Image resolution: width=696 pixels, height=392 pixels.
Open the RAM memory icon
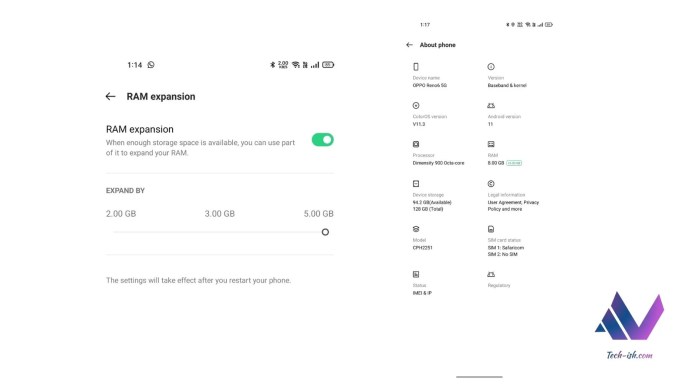pos(491,144)
